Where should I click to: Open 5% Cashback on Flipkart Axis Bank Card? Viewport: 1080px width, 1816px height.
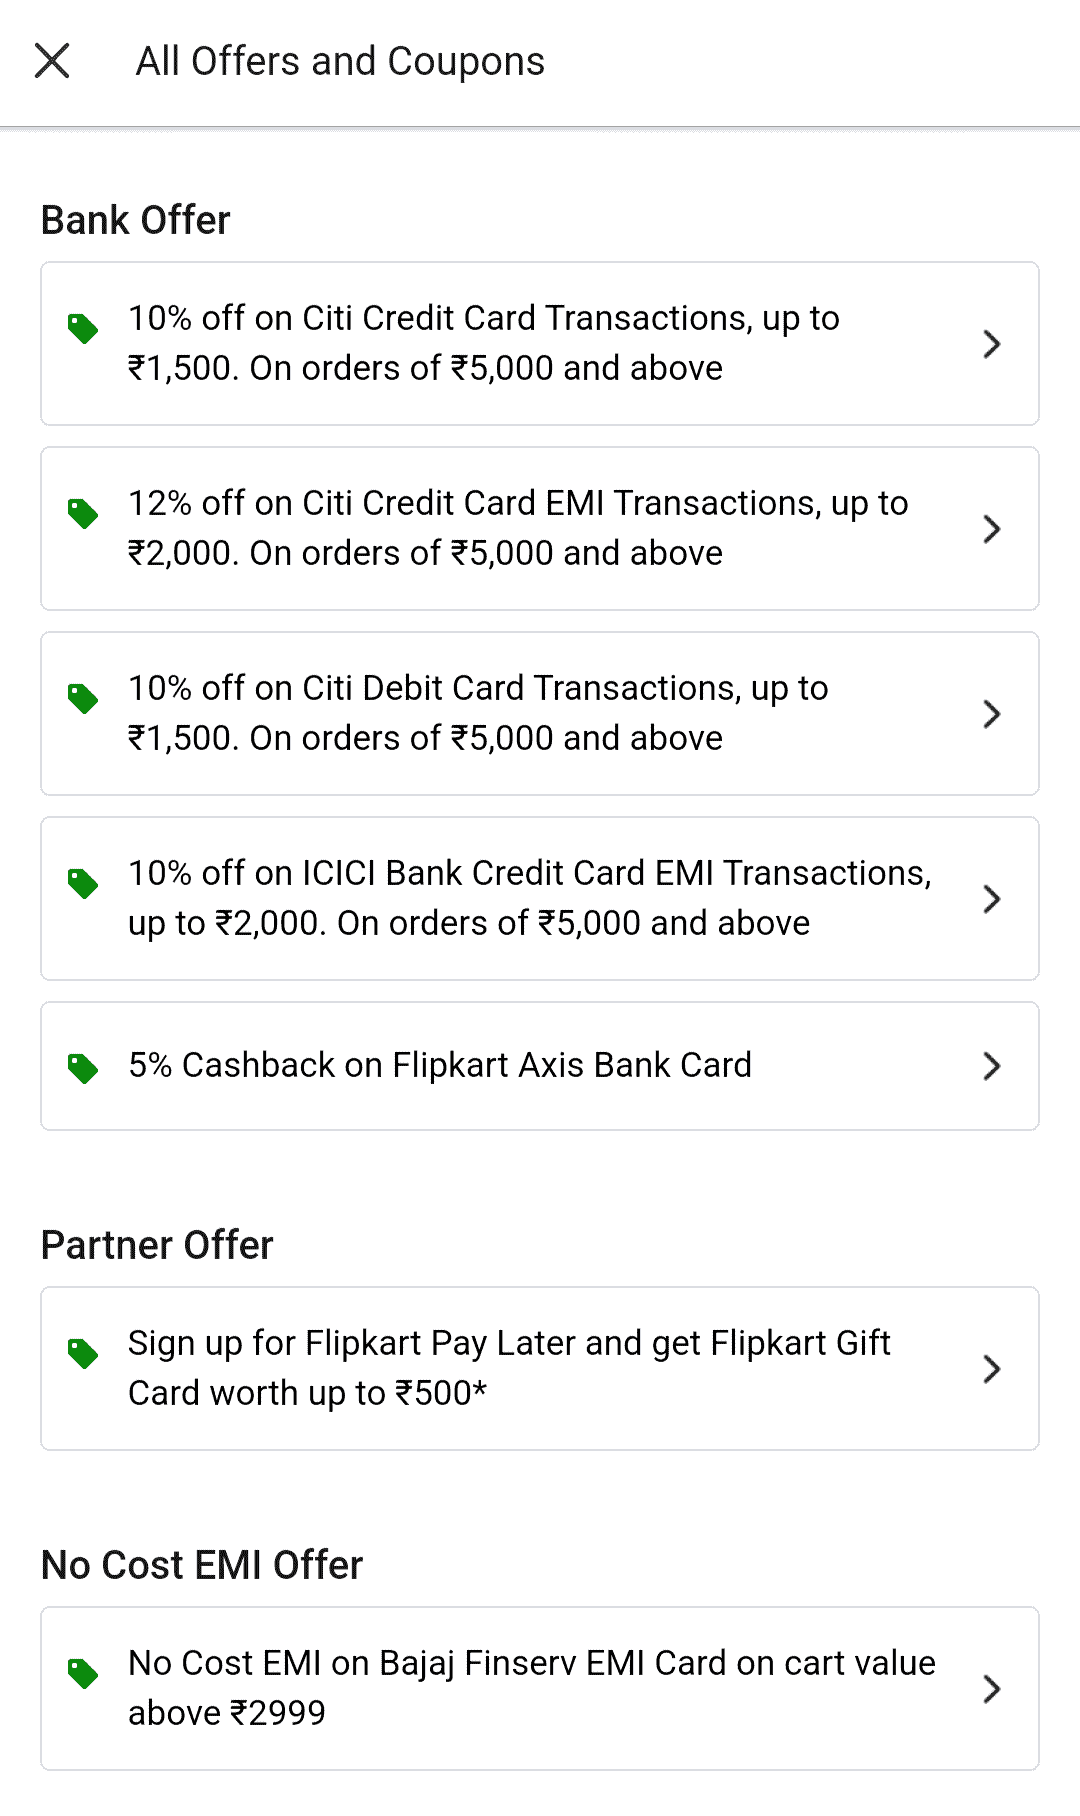tap(440, 1066)
